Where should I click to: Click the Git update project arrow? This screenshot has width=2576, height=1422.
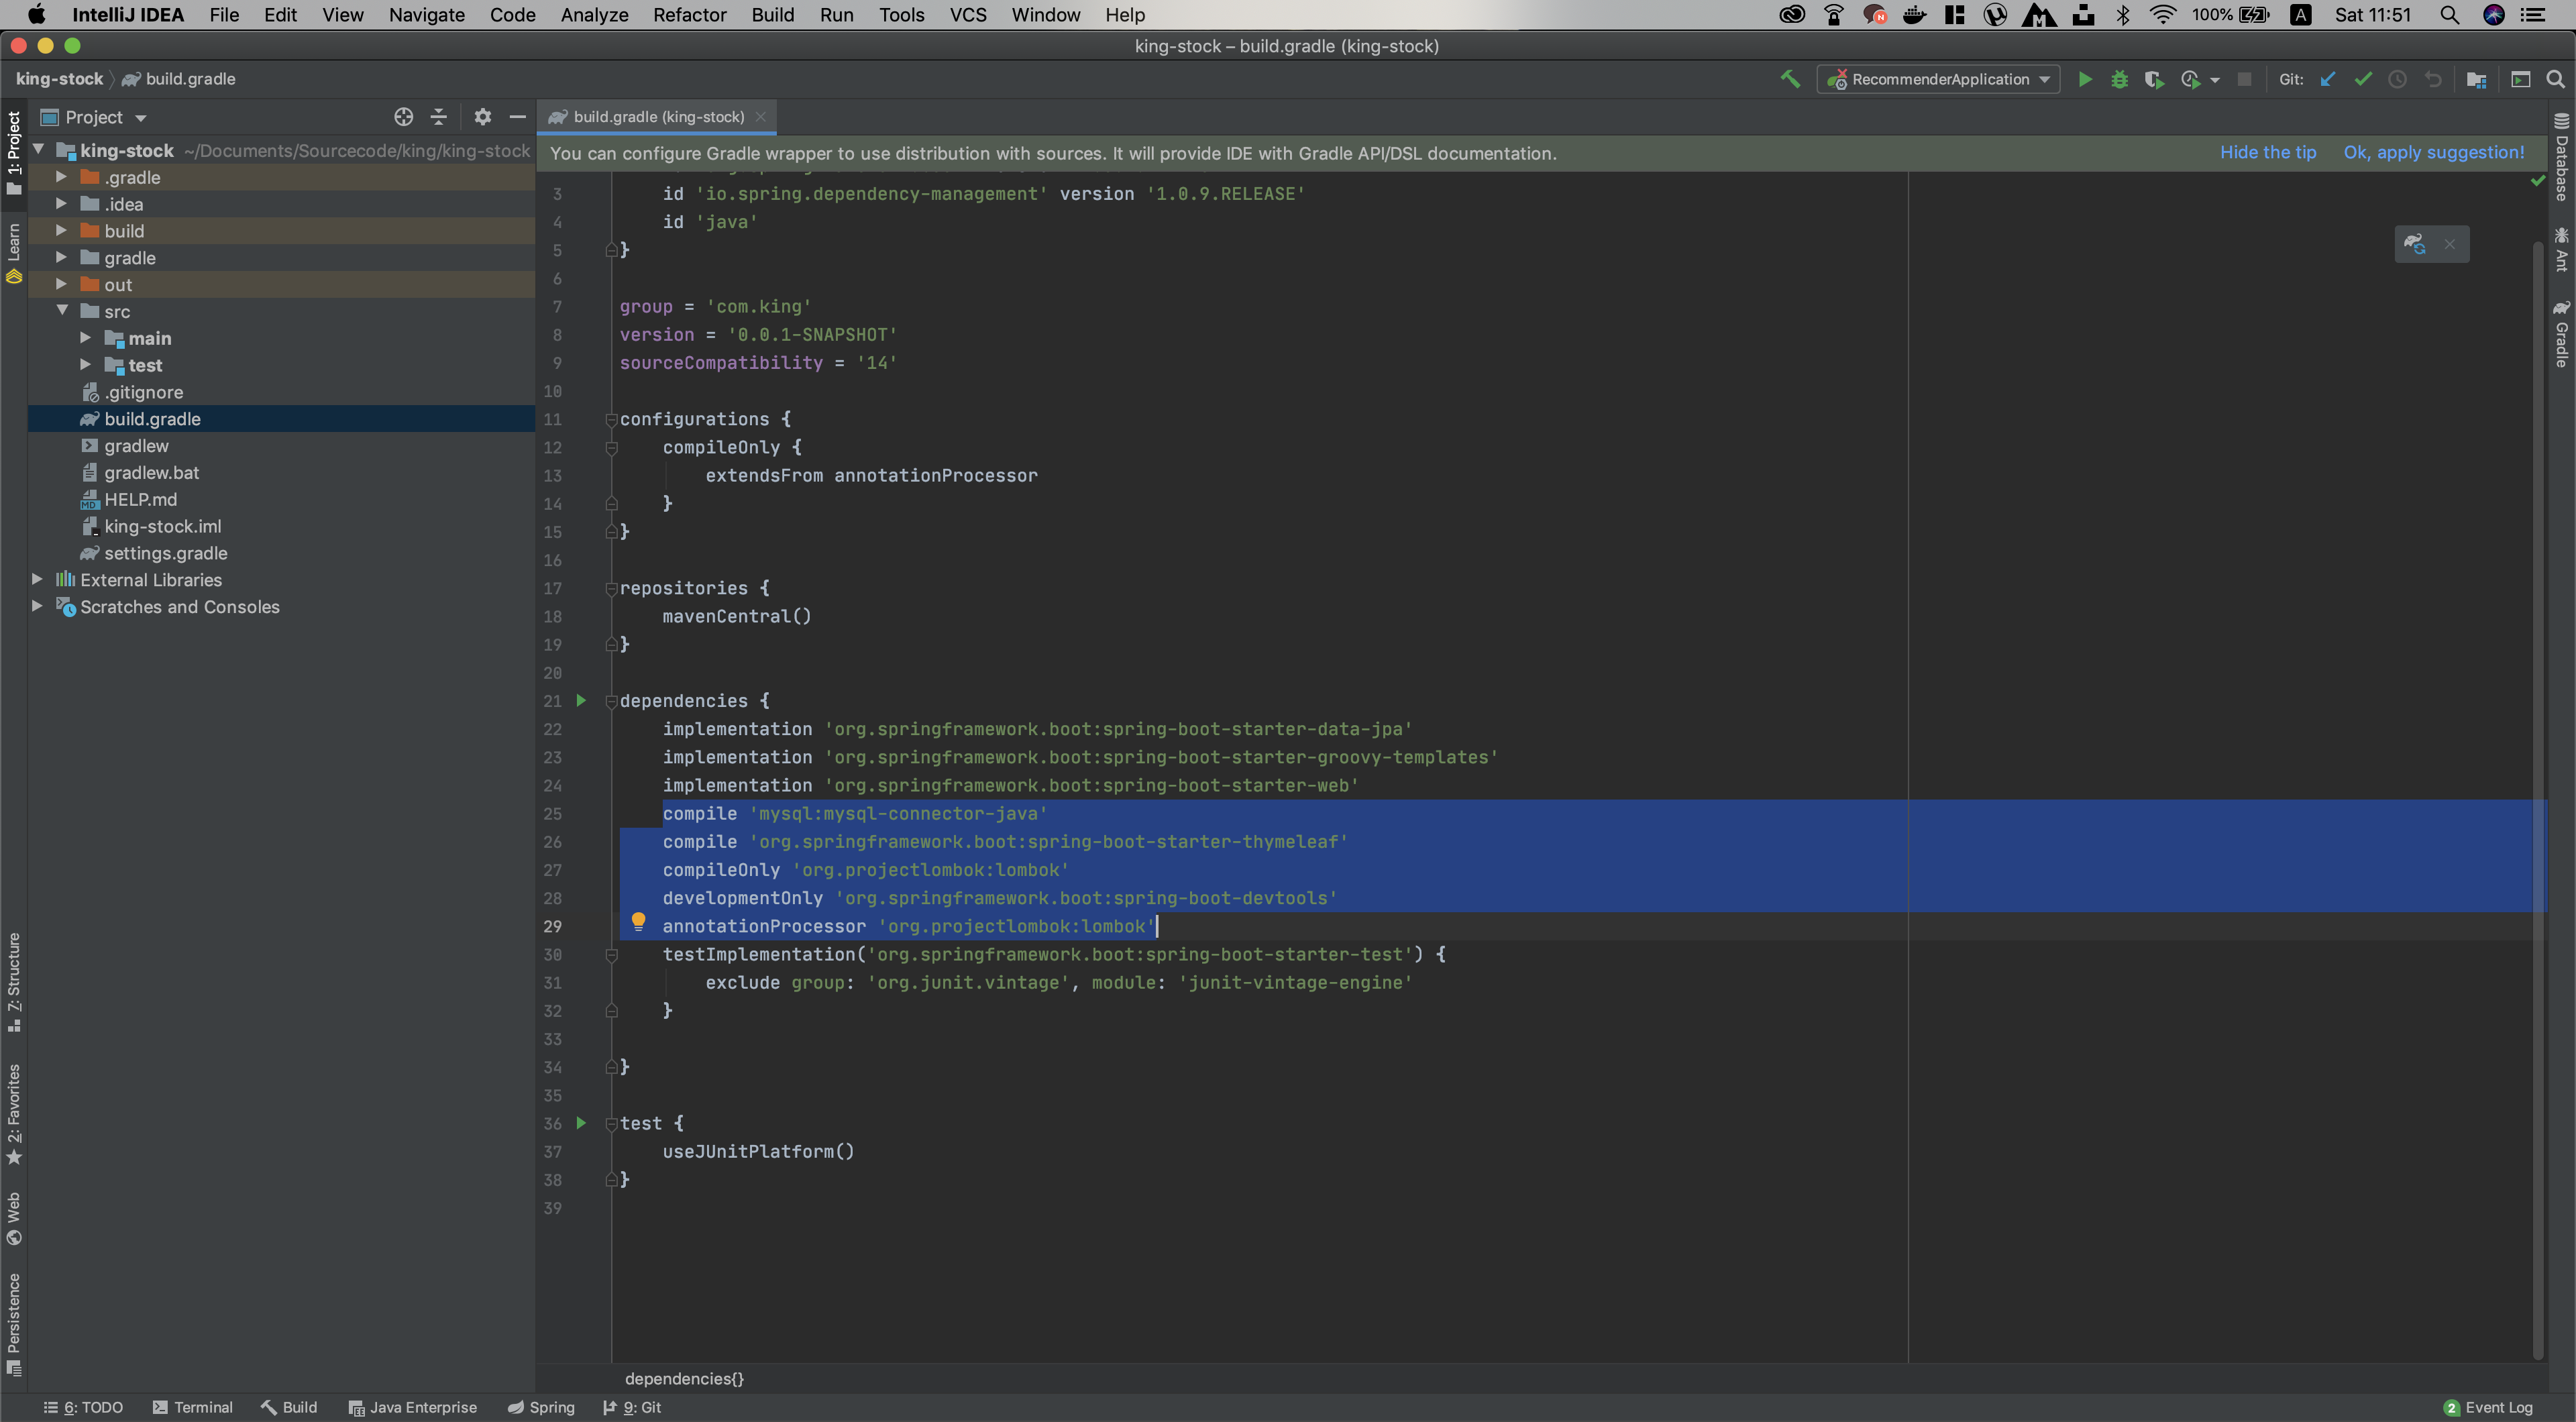click(2328, 80)
